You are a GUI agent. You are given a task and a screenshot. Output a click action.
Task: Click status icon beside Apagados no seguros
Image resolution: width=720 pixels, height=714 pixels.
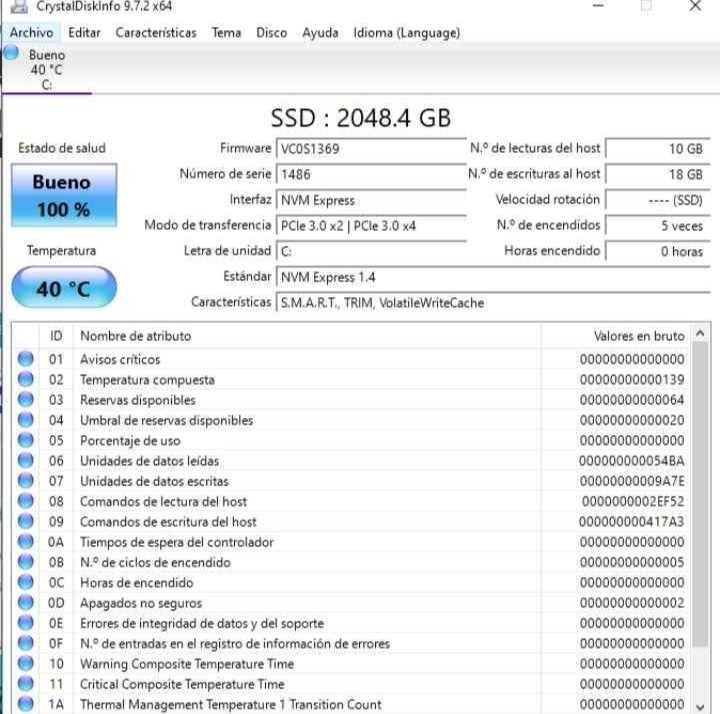click(x=26, y=603)
